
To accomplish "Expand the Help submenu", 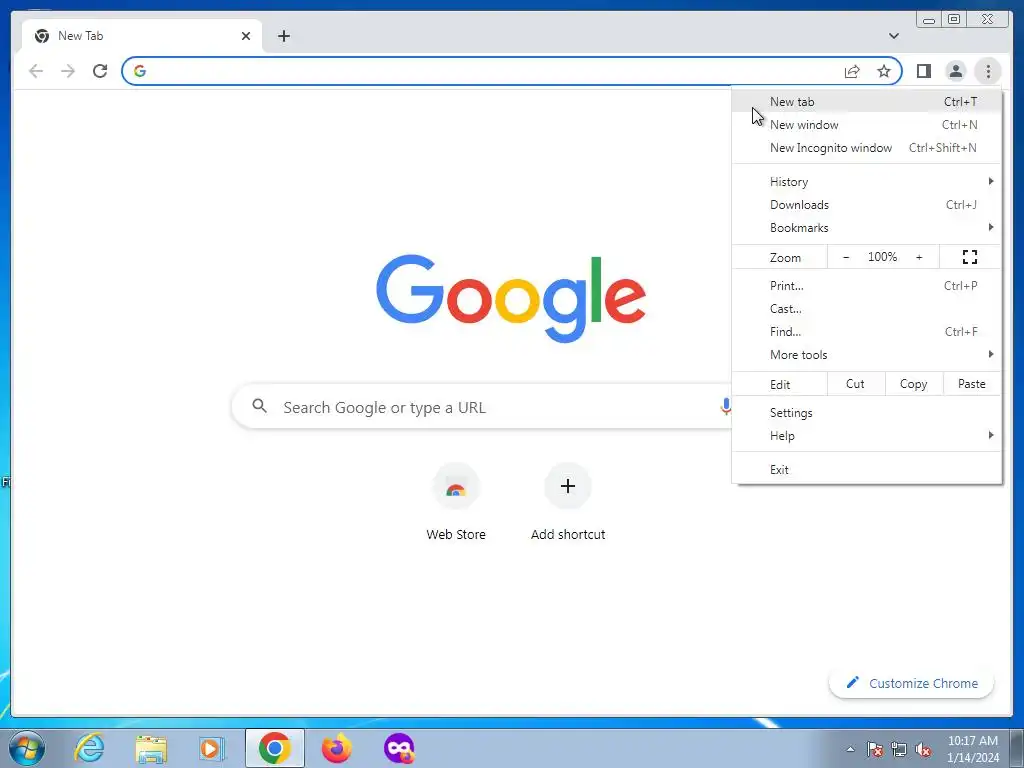I will pyautogui.click(x=867, y=436).
